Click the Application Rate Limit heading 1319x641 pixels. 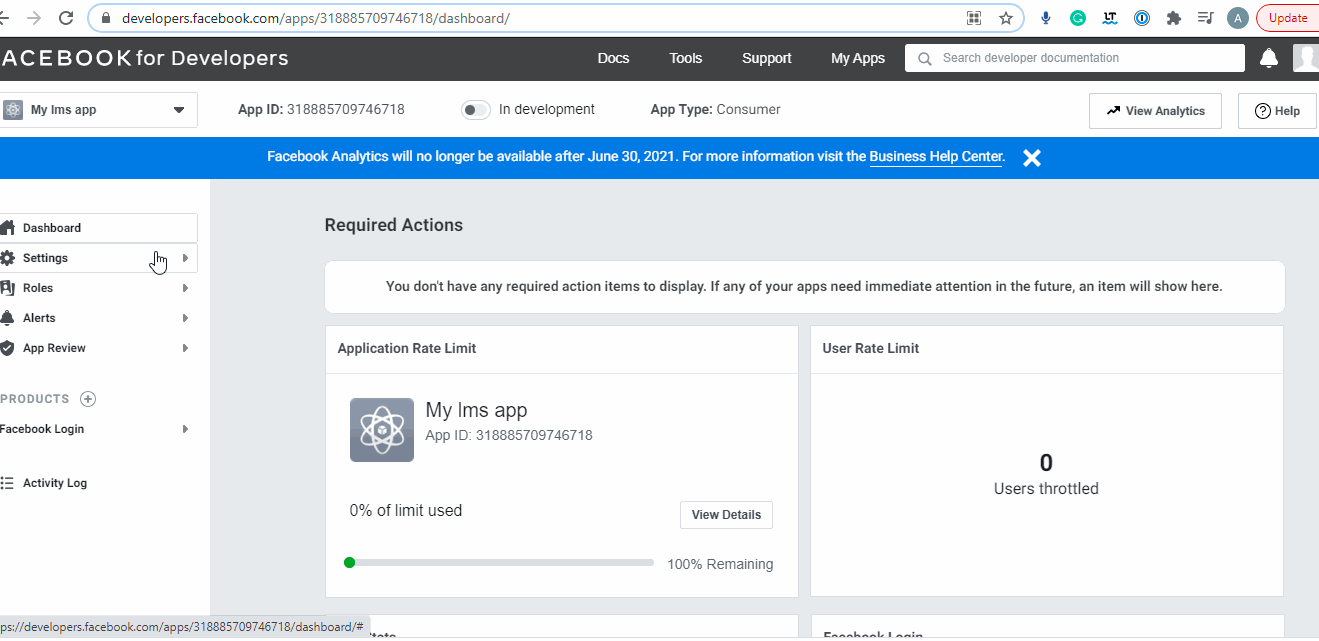(x=407, y=349)
